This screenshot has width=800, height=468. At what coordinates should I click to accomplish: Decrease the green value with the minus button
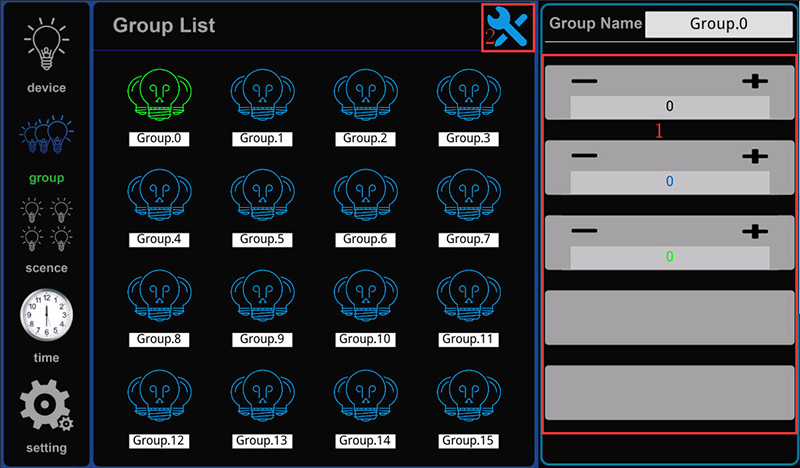click(584, 231)
